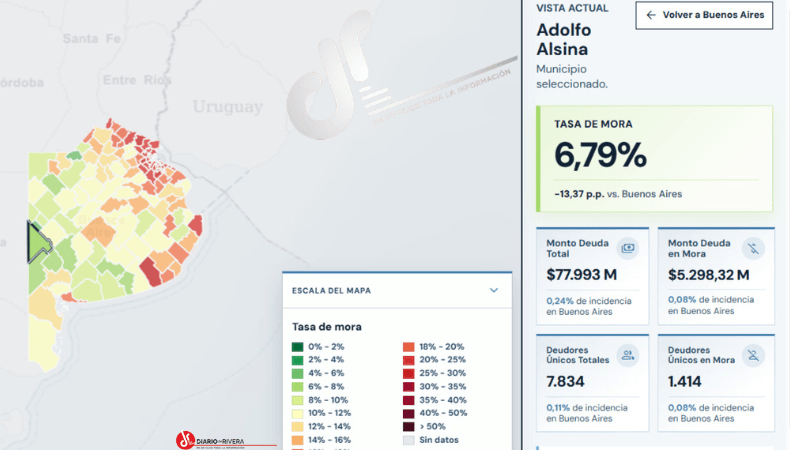
Task: Click the Deudores Únicos Totales people icon
Action: [628, 355]
